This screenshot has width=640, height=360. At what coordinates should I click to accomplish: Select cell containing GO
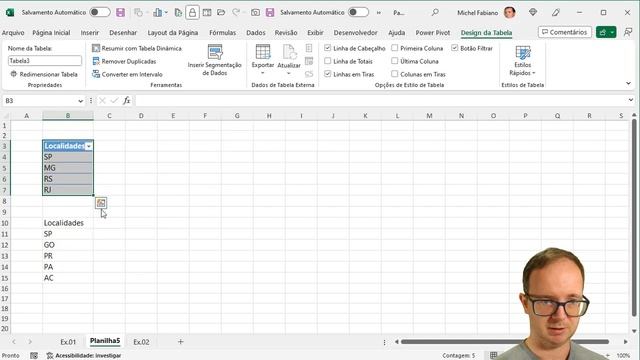tap(68, 245)
